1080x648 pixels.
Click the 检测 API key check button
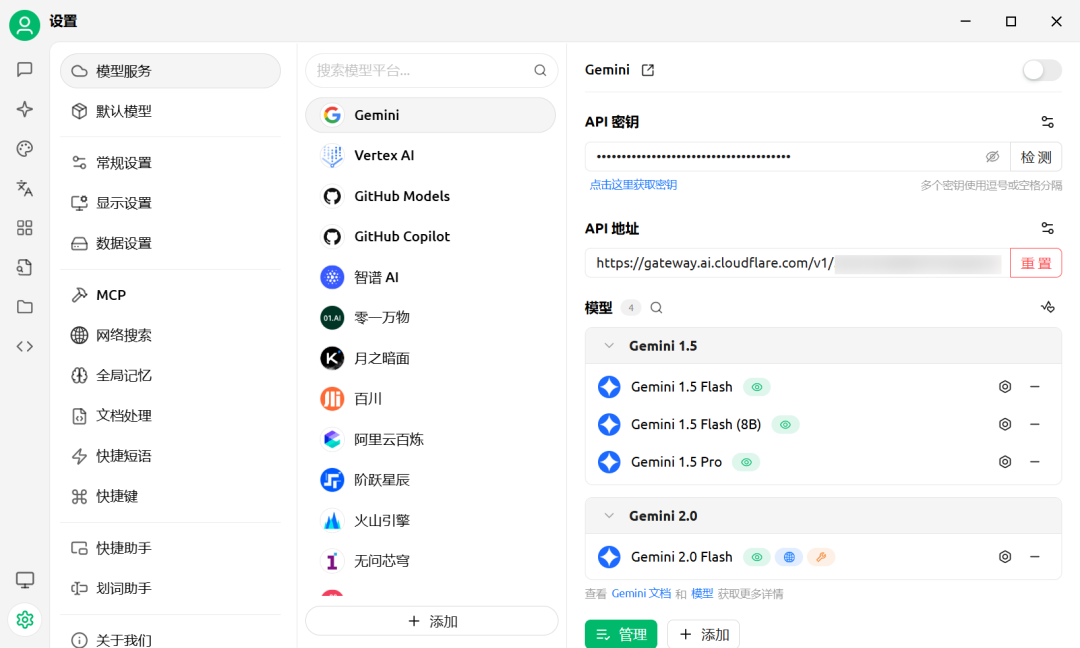pos(1036,157)
